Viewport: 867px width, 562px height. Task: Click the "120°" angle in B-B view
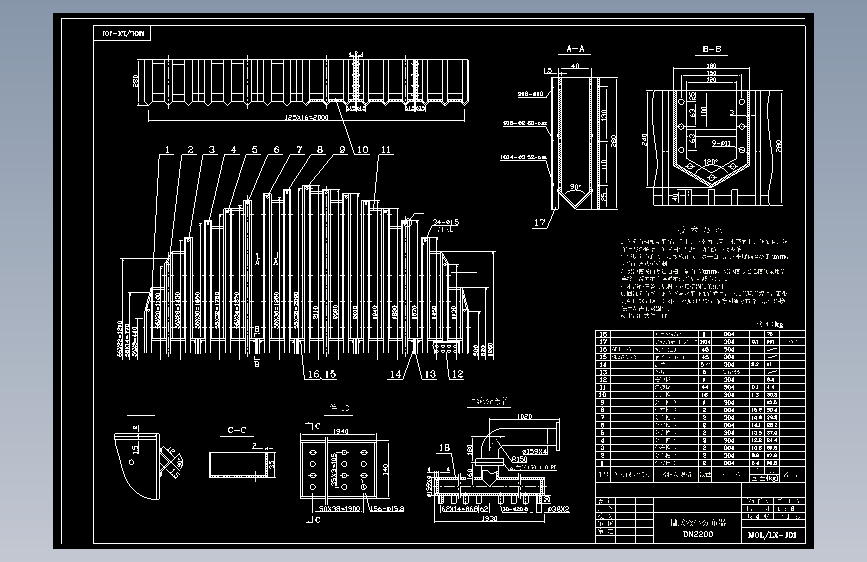[x=711, y=162]
